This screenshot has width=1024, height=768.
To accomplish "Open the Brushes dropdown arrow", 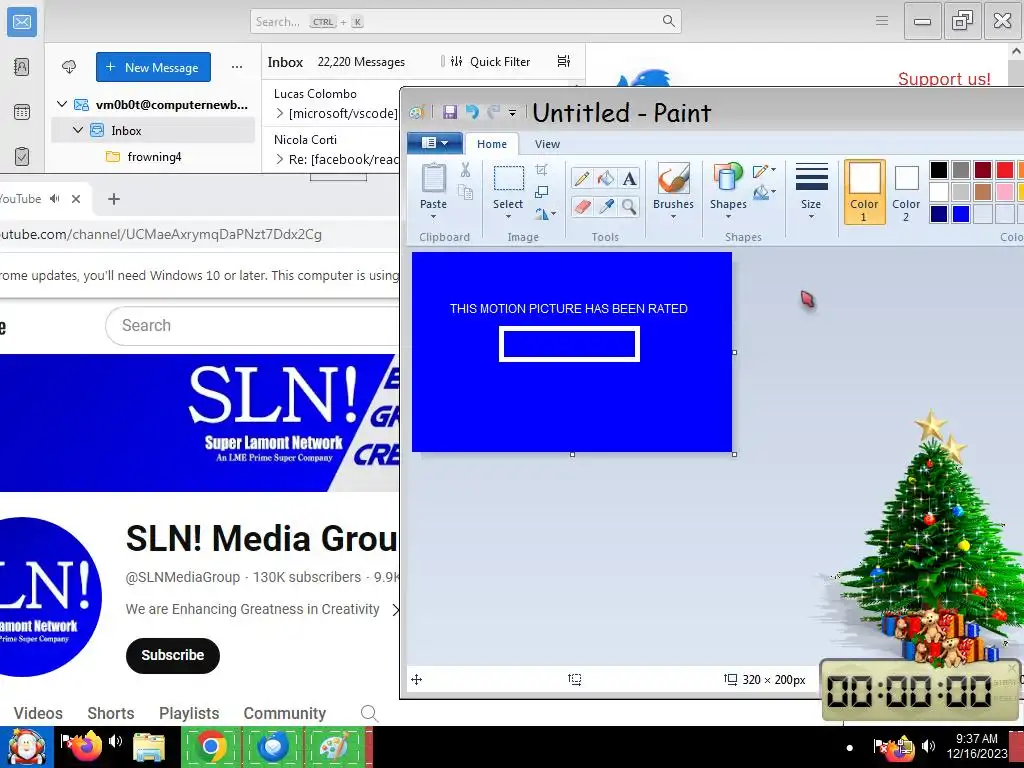I will tap(673, 217).
